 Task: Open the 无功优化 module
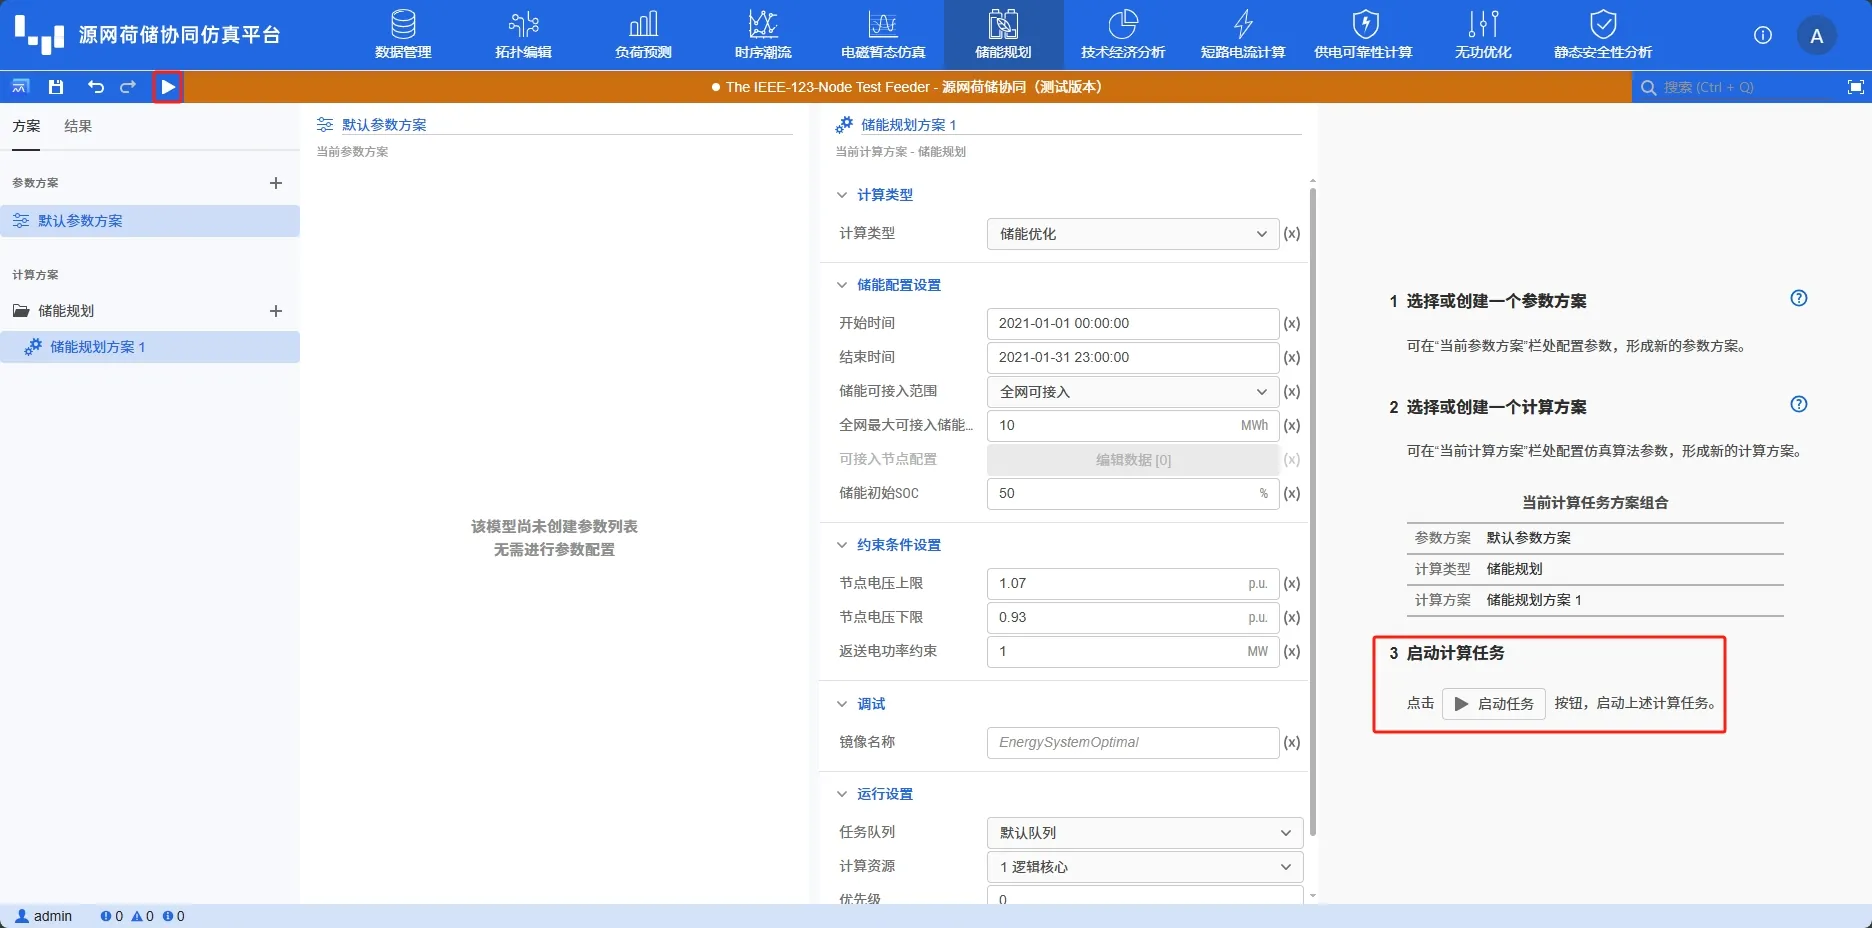[x=1483, y=35]
